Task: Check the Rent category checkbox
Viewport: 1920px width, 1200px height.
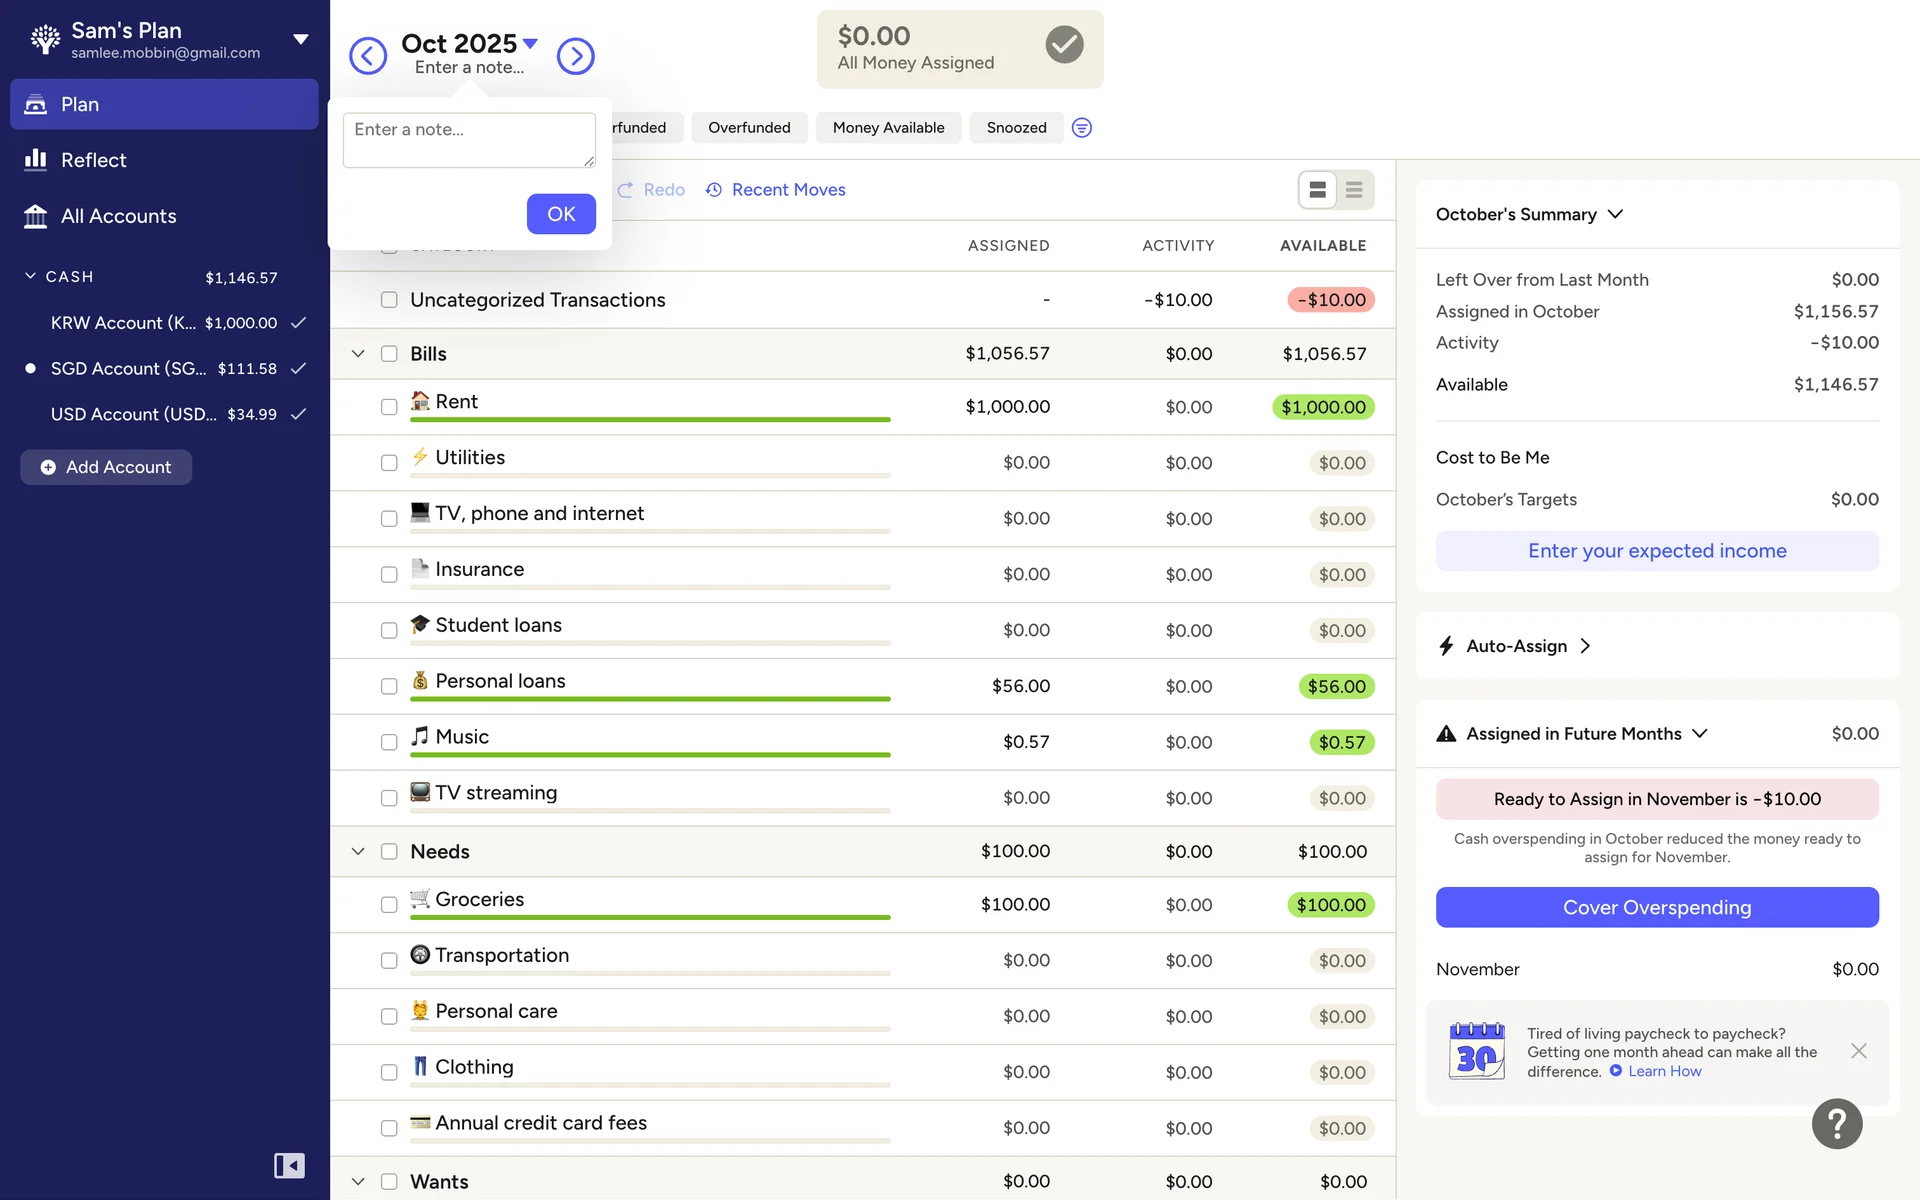Action: pyautogui.click(x=389, y=407)
